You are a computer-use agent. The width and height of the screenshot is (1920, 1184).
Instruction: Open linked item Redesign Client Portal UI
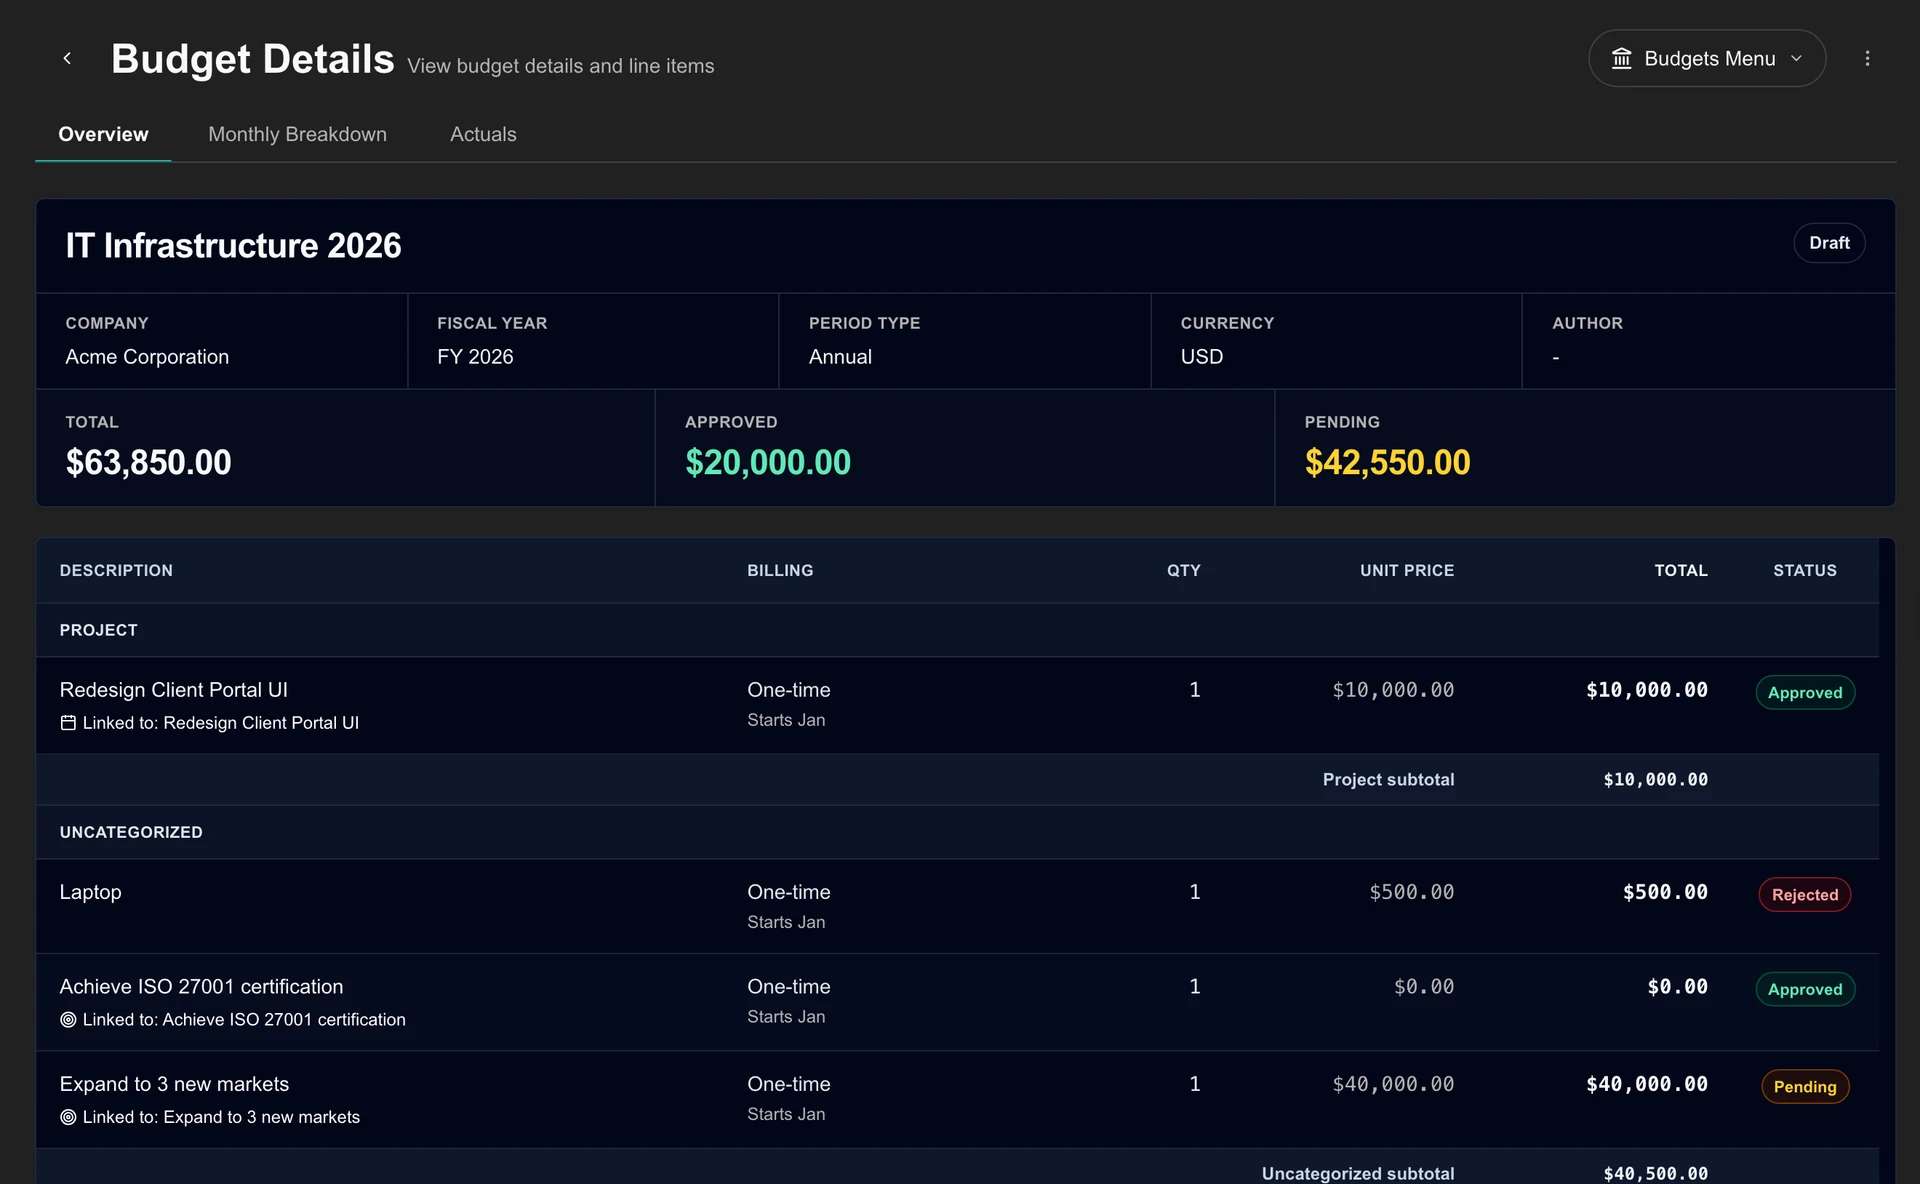(x=220, y=722)
